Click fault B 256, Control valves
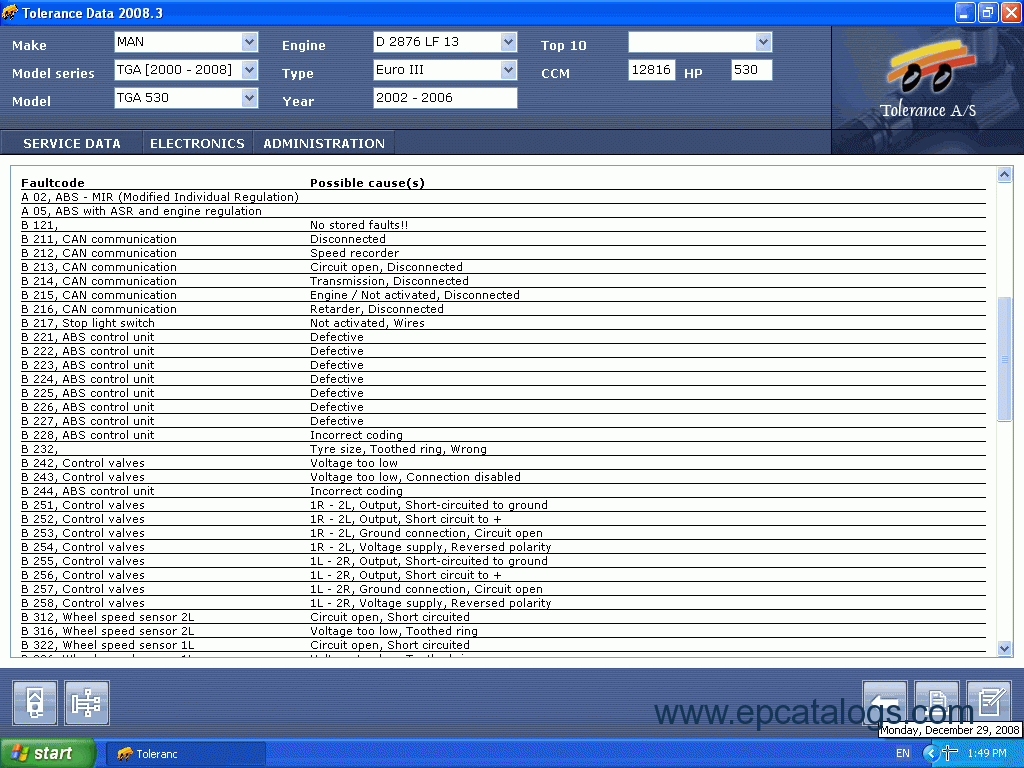Screen dimensions: 1024x768 pos(503,576)
